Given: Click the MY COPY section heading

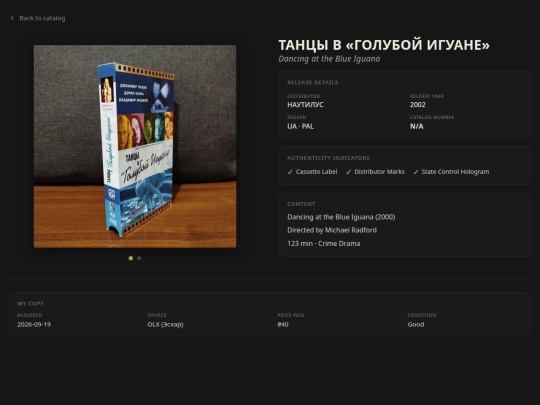Looking at the screenshot, I should tap(31, 304).
